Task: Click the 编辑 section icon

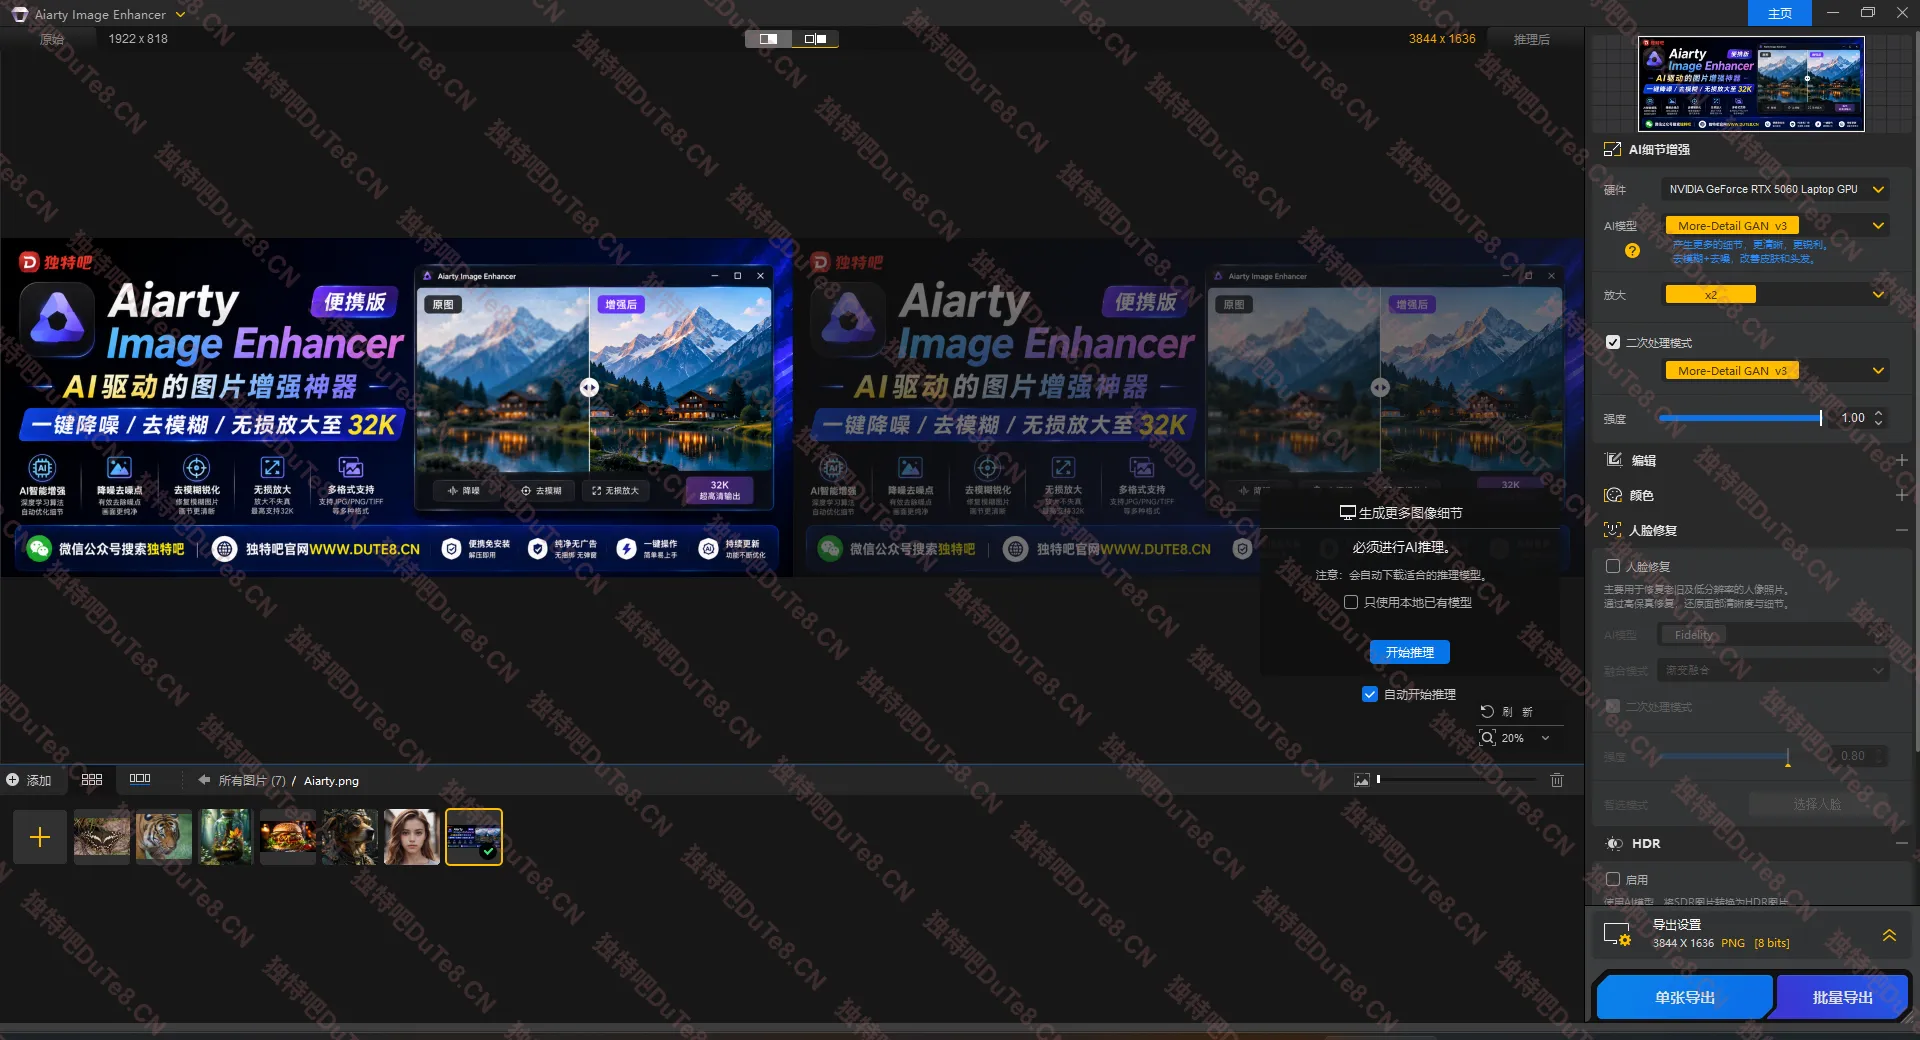Action: point(1613,460)
